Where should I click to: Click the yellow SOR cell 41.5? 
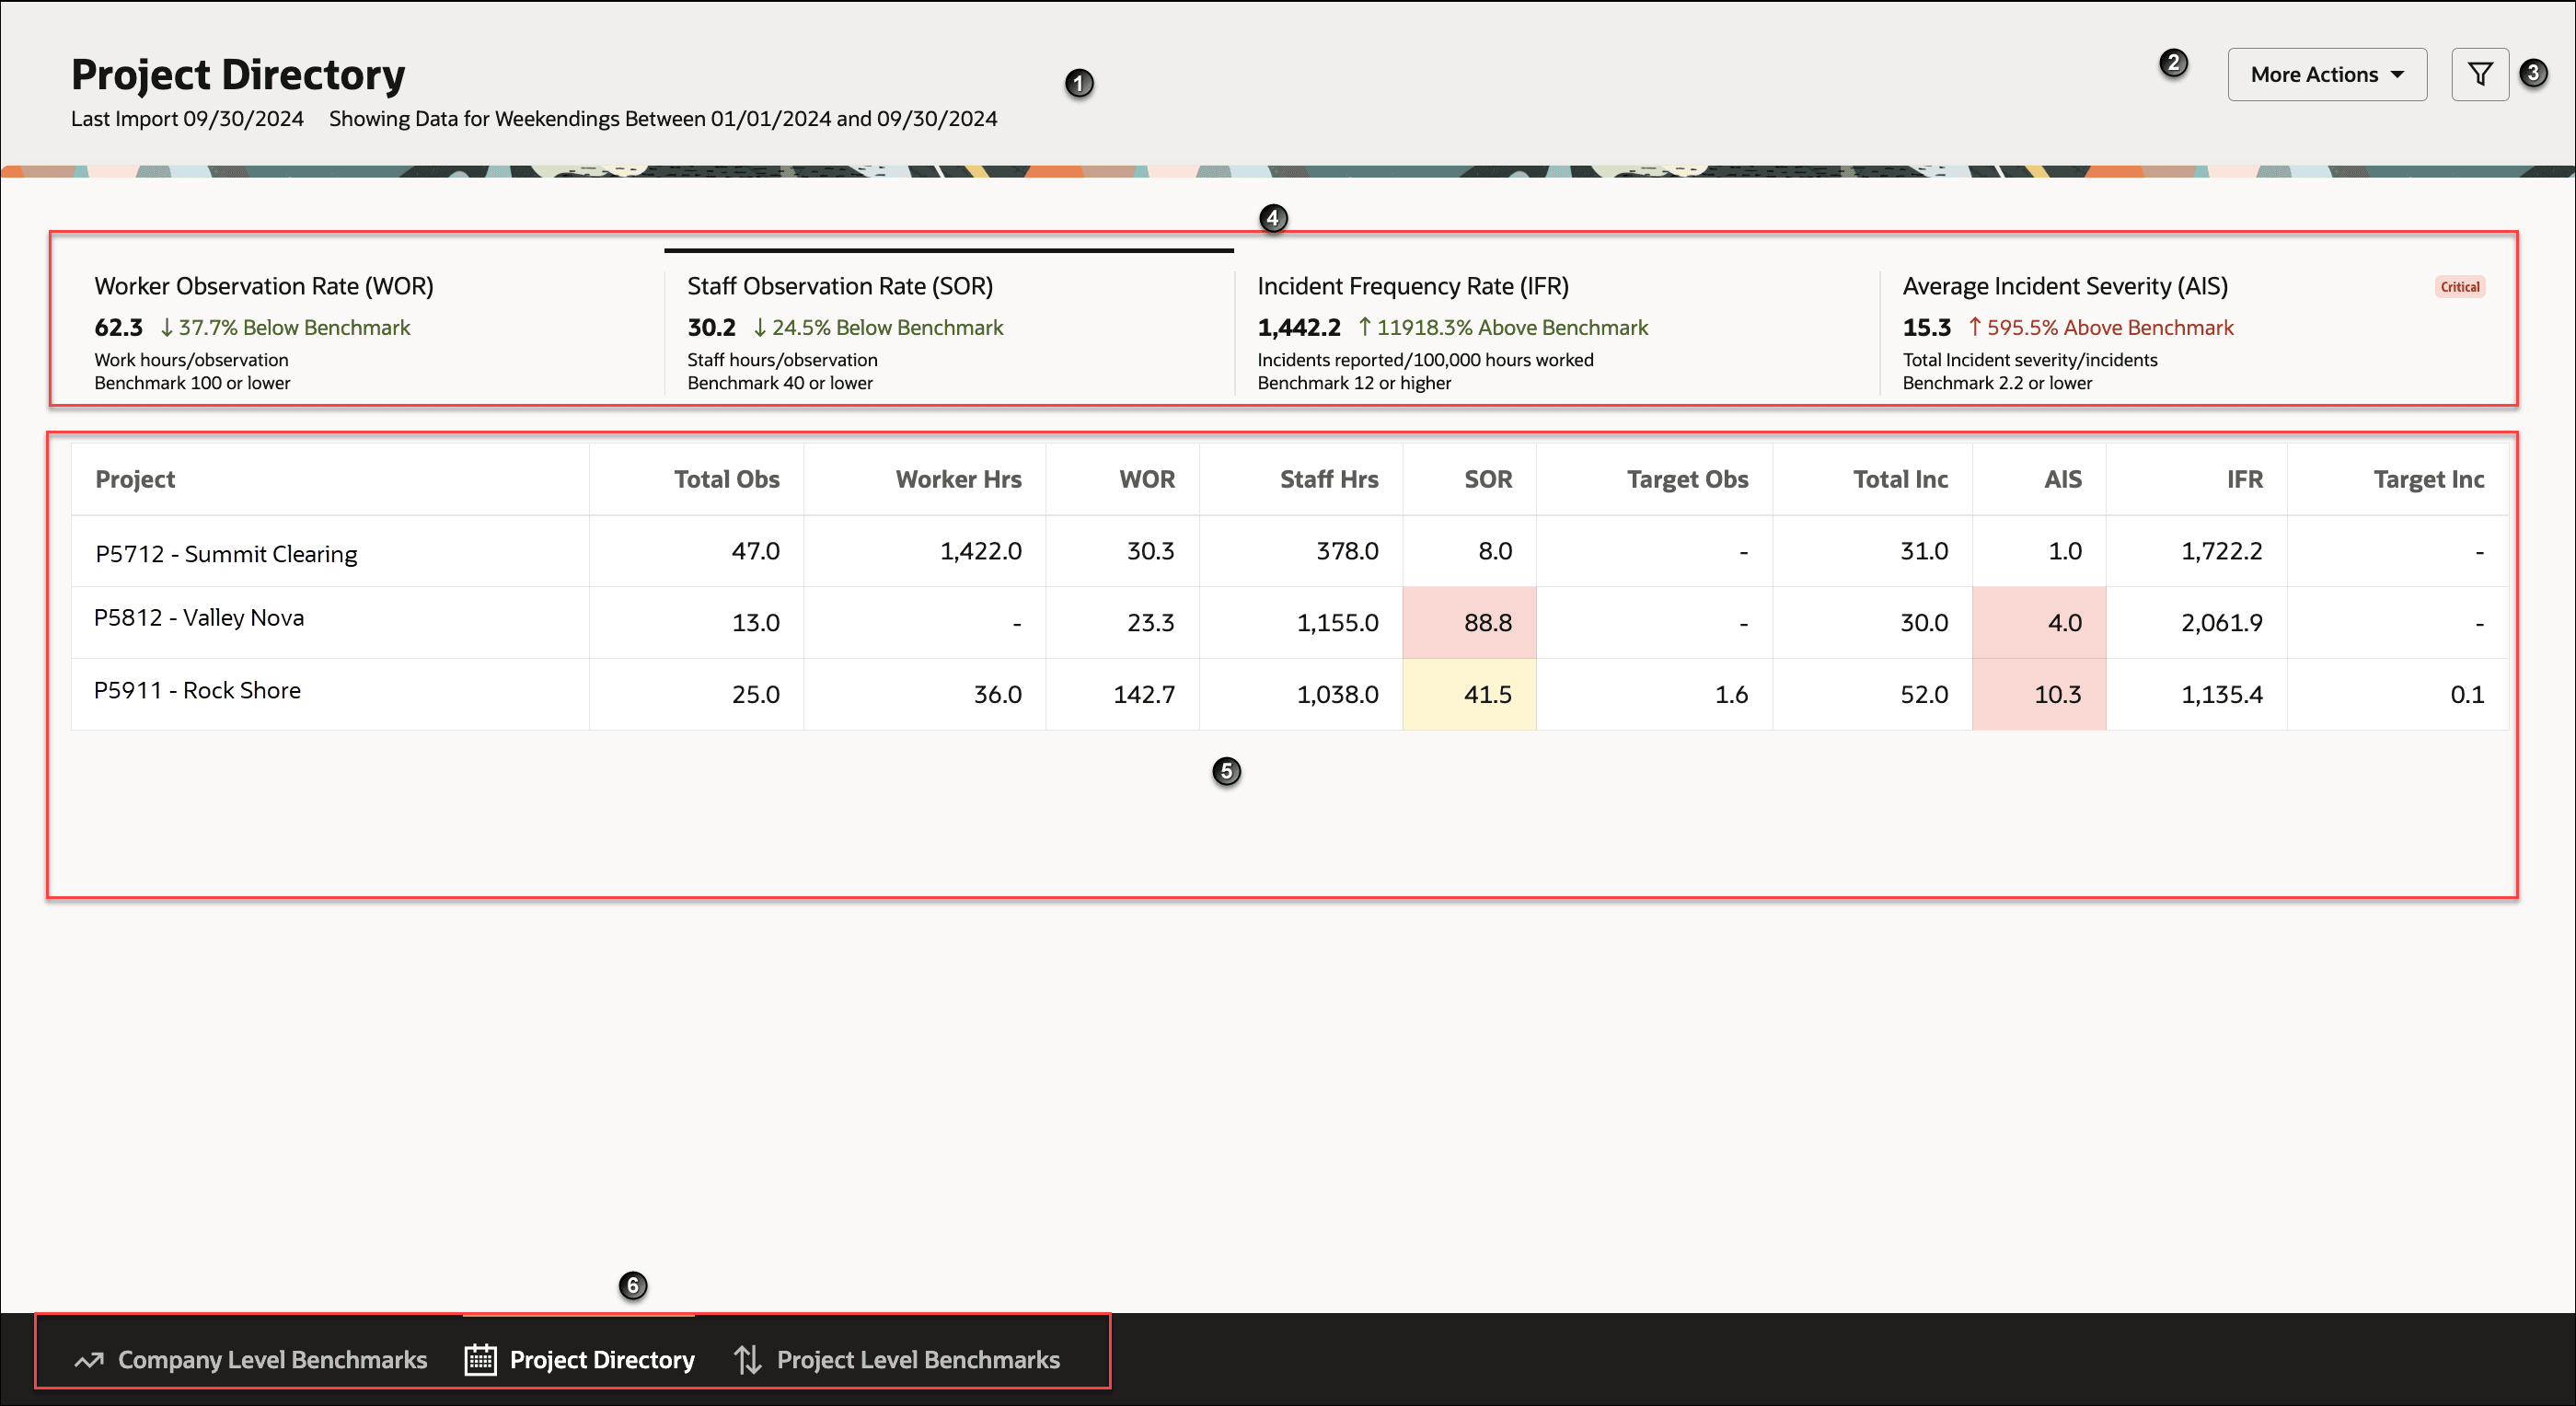1469,694
